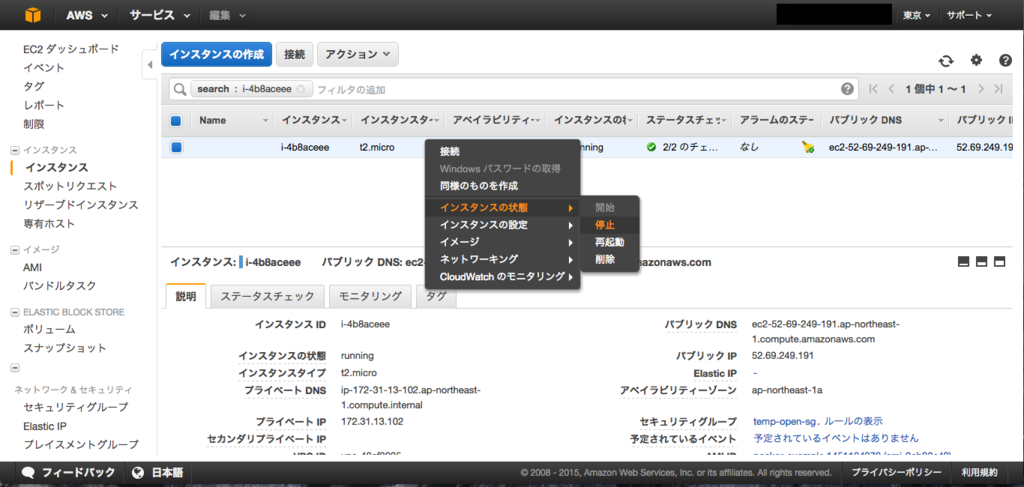Open ネットワーキング submenu
Viewport: 1024px width, 487px height.
(502, 259)
